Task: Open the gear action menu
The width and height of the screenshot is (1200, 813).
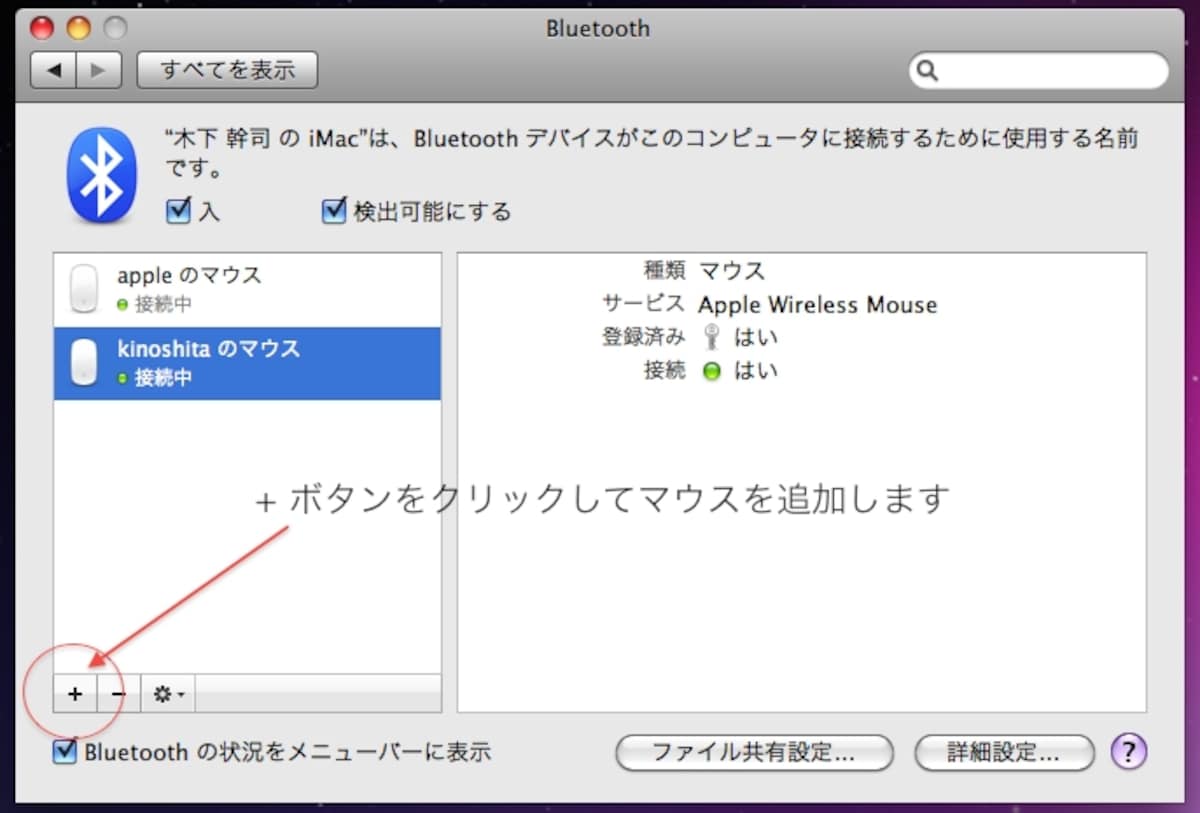Action: [167, 693]
